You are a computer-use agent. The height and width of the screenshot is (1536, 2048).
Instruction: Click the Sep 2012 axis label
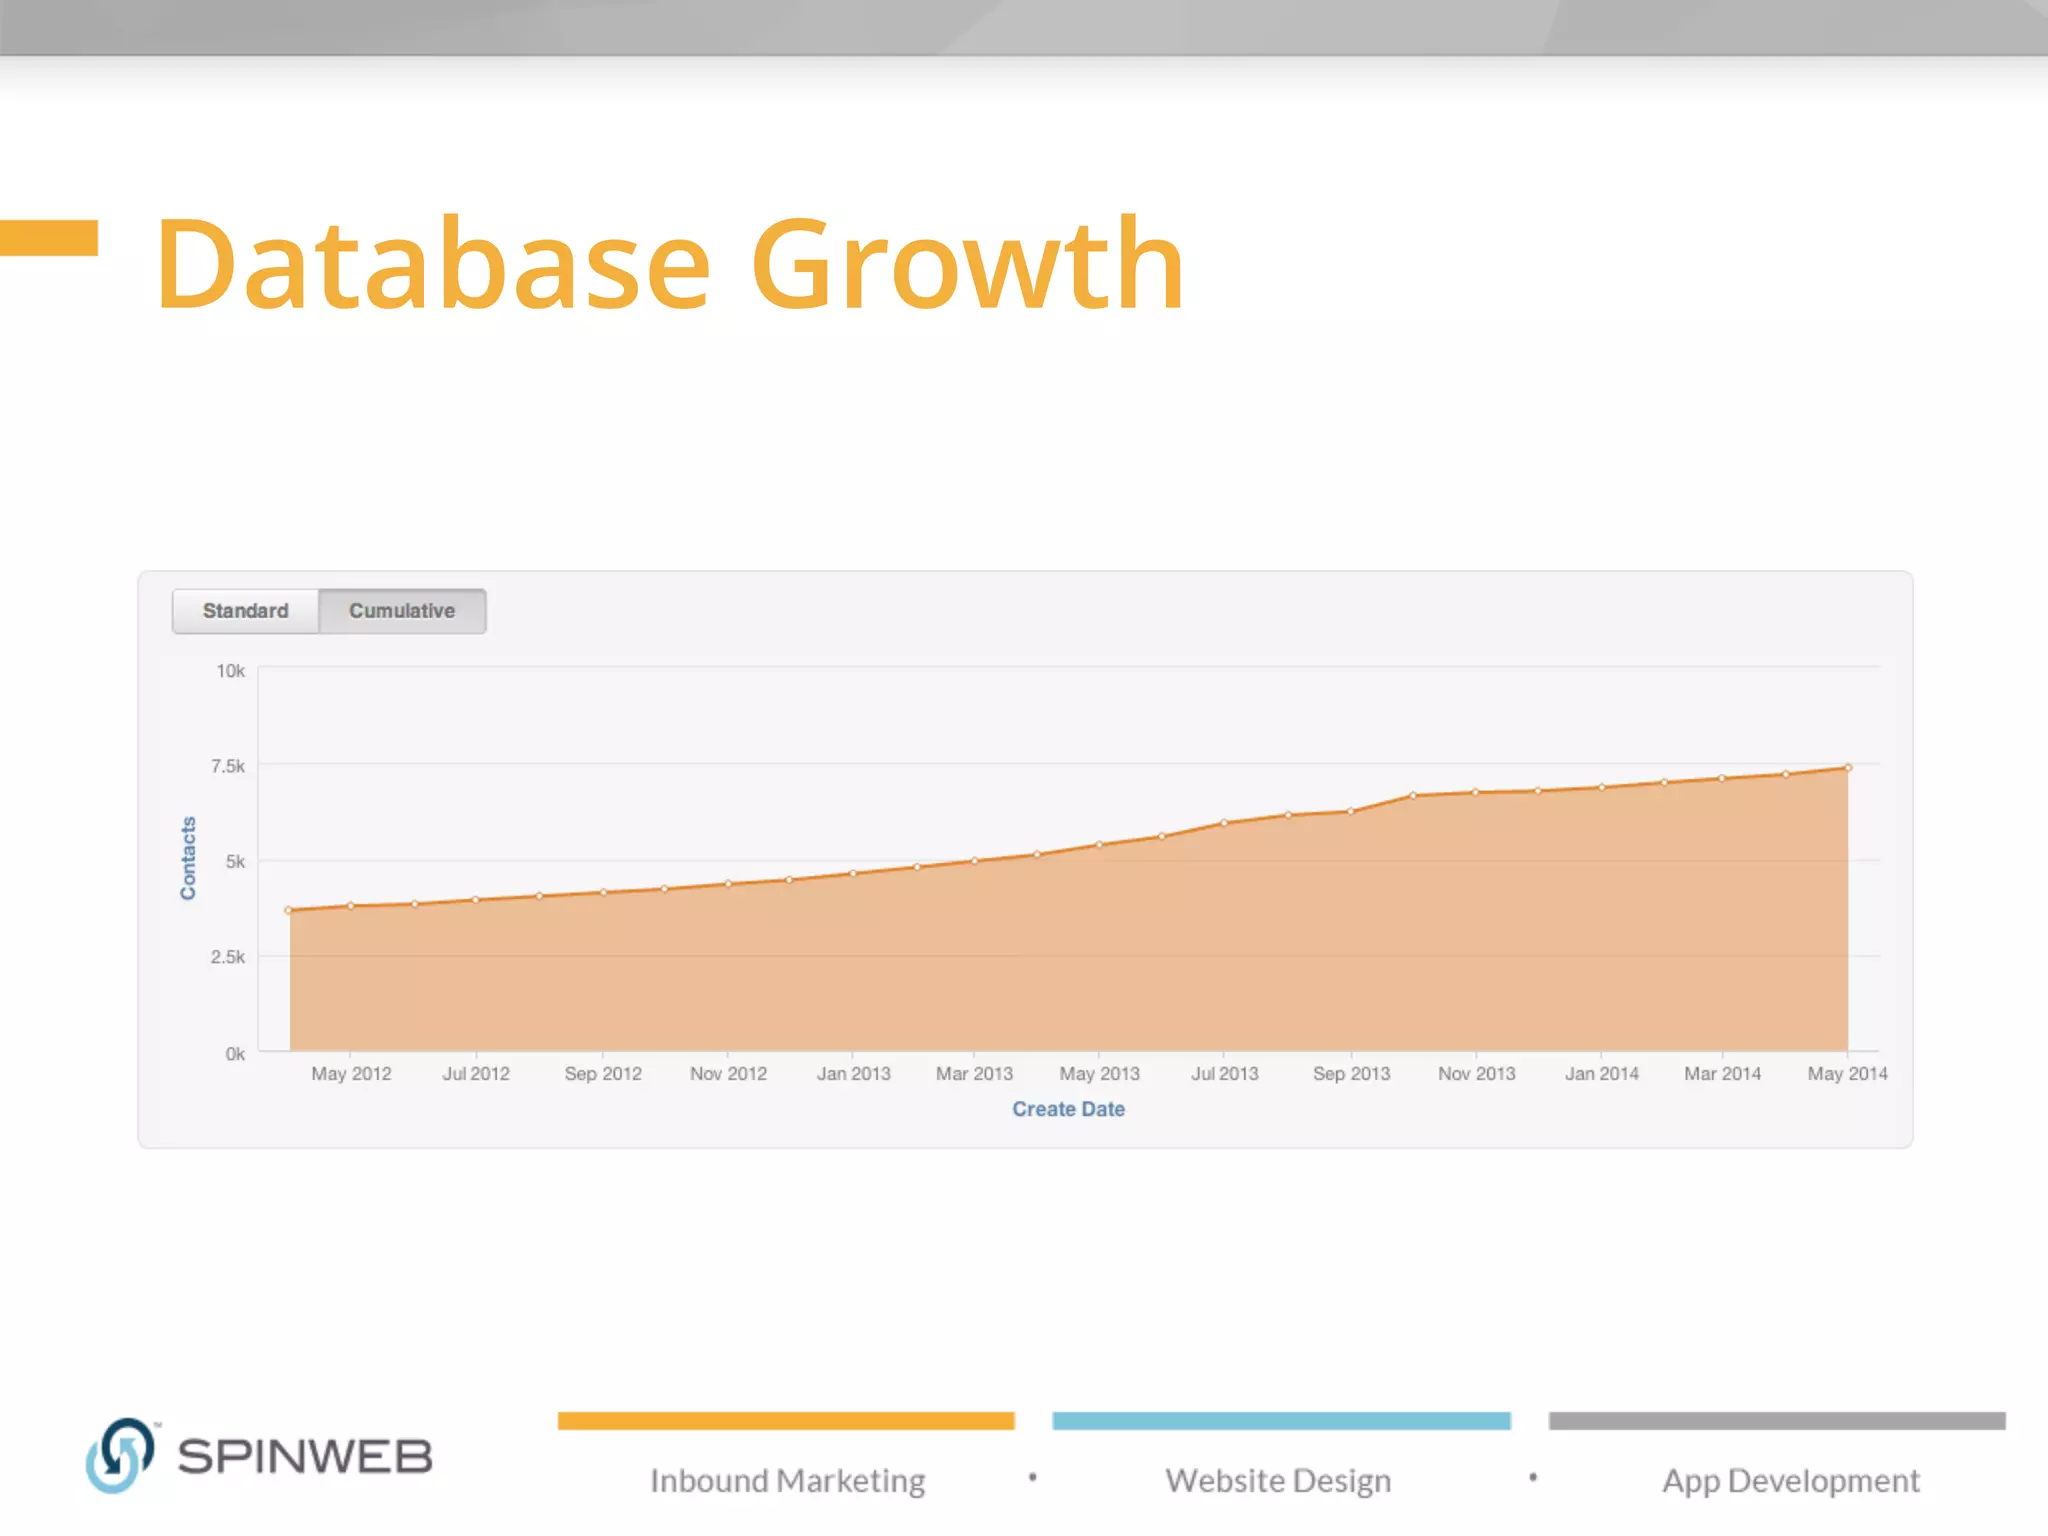point(603,1074)
